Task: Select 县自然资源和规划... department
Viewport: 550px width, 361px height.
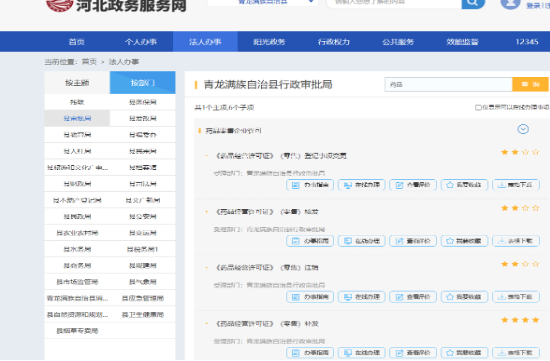Action: (x=77, y=315)
